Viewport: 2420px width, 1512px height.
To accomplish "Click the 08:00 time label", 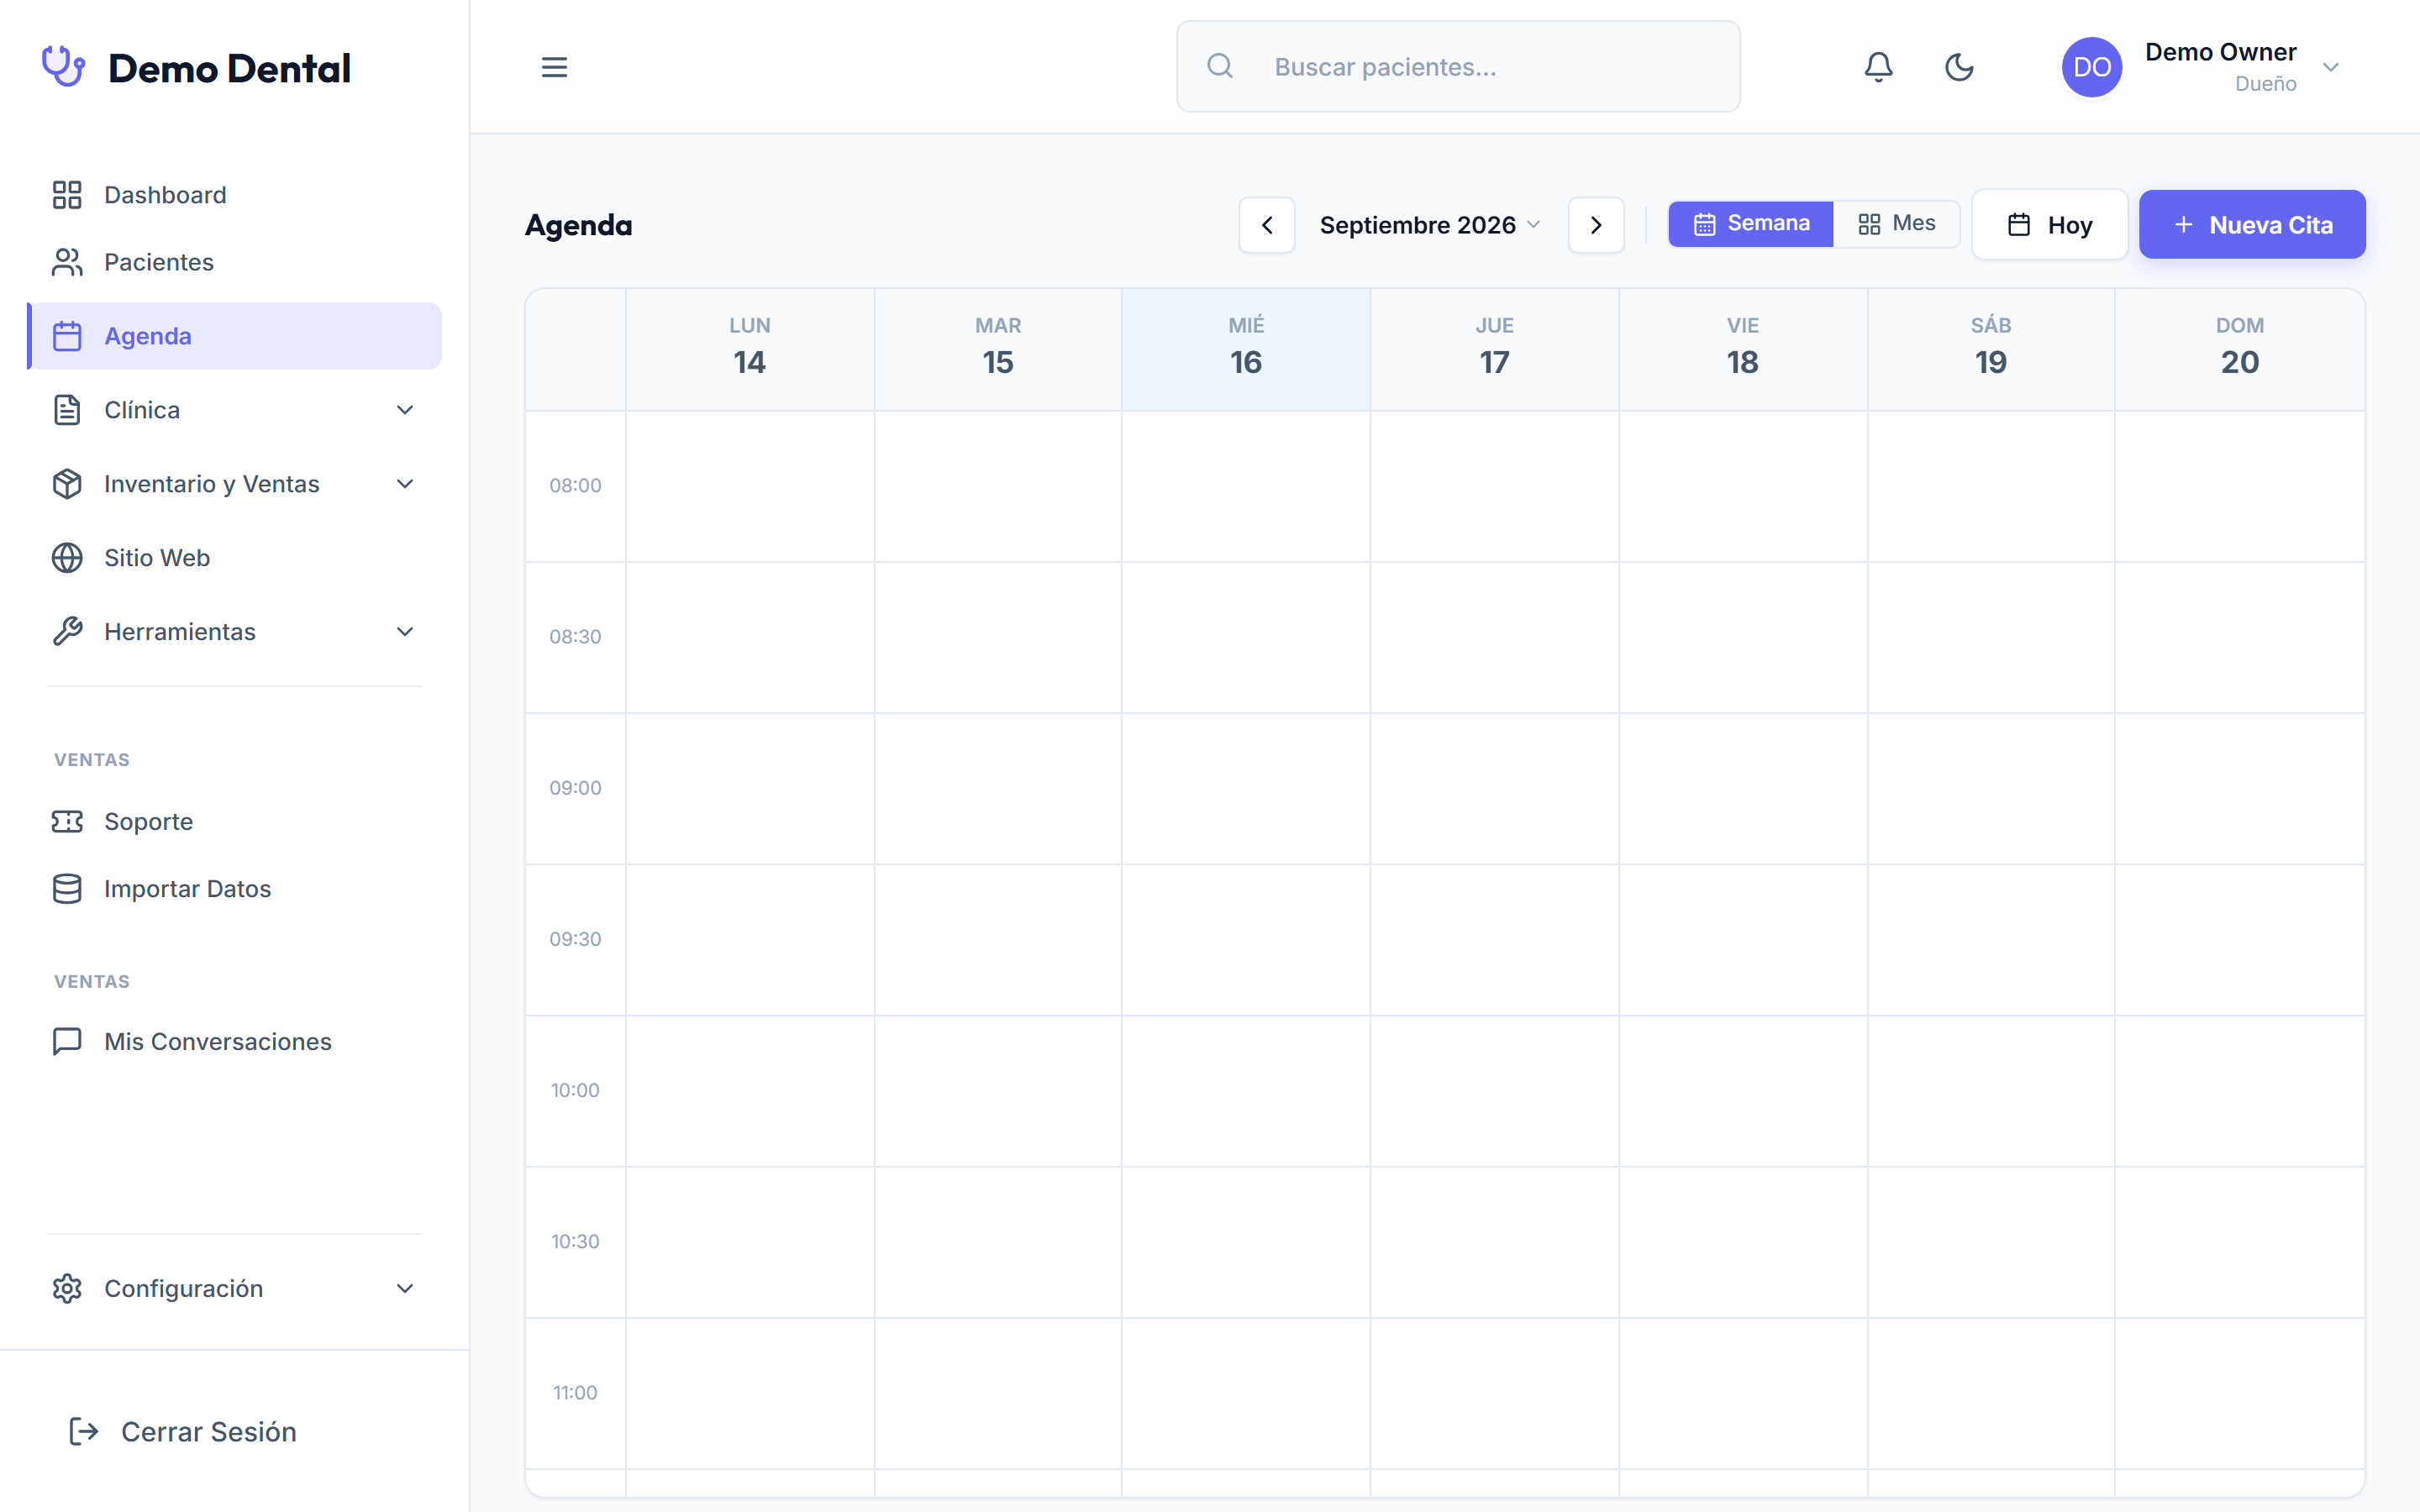I will pos(575,486).
